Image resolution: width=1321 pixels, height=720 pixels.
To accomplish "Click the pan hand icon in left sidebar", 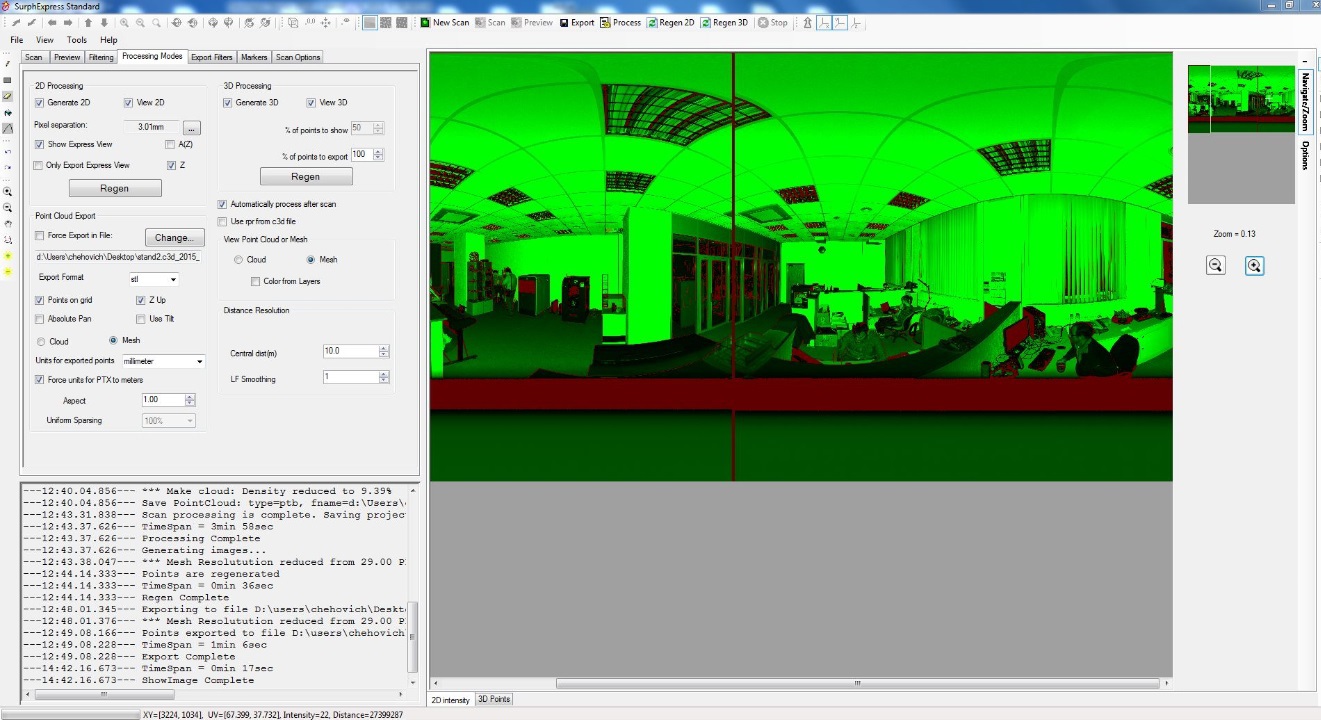I will (x=8, y=223).
